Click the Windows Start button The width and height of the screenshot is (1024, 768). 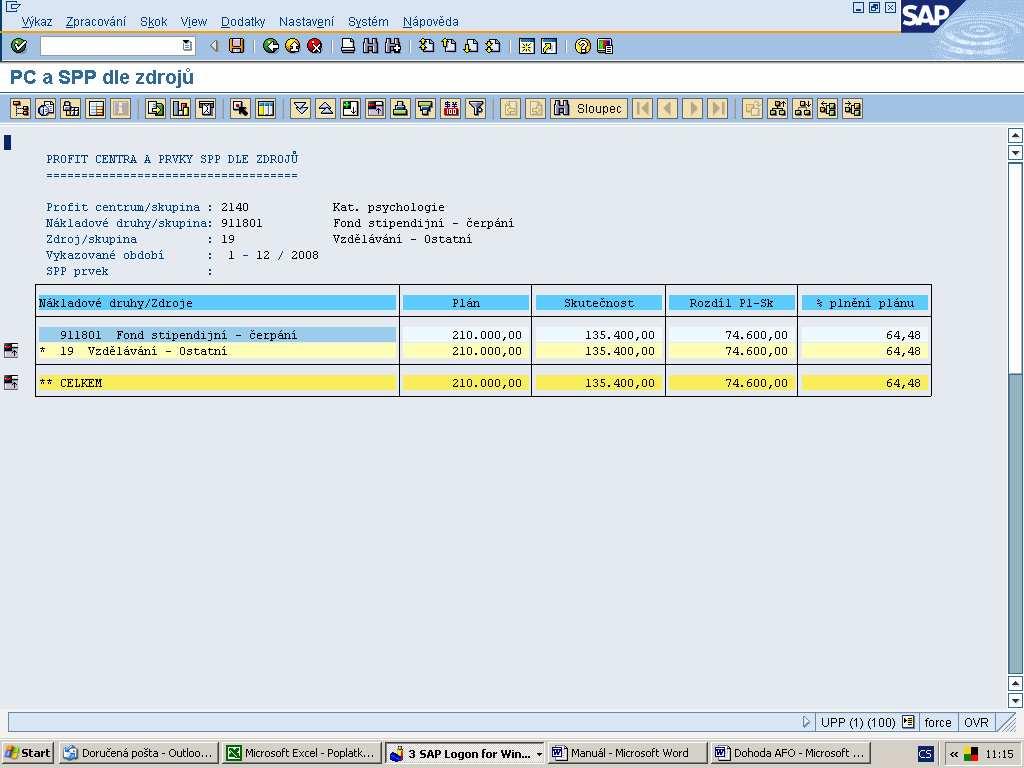coord(27,753)
